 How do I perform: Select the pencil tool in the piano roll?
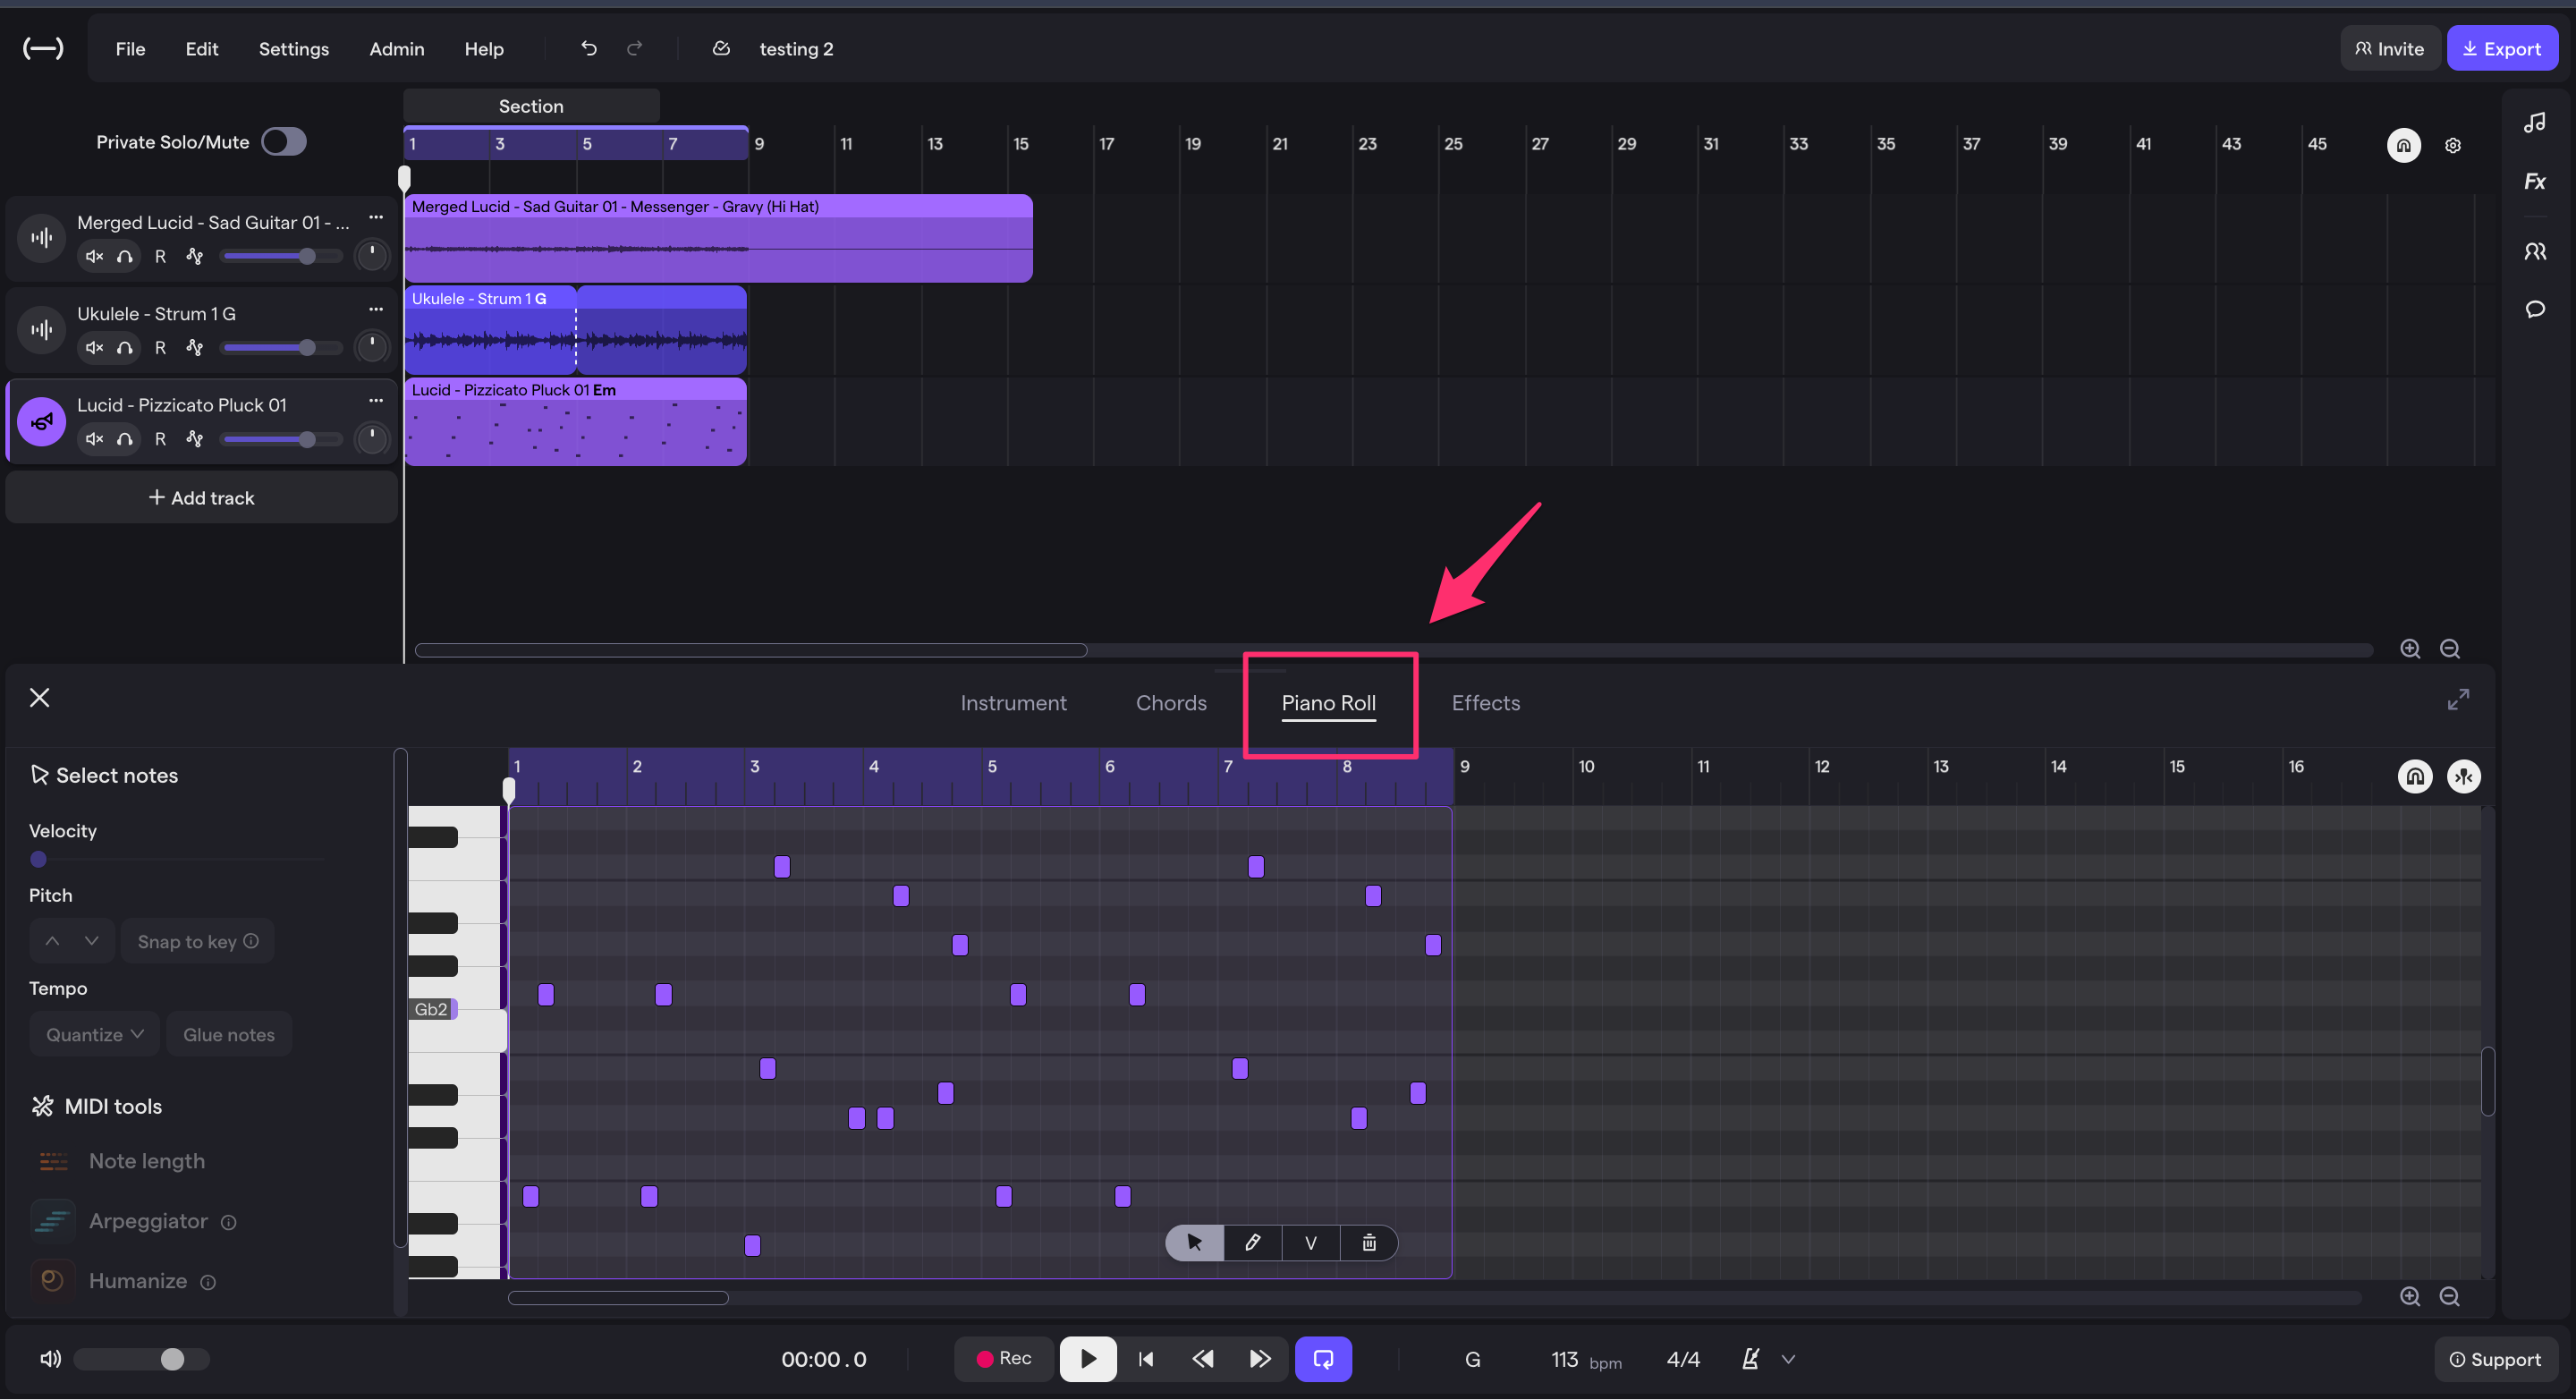pyautogui.click(x=1252, y=1243)
